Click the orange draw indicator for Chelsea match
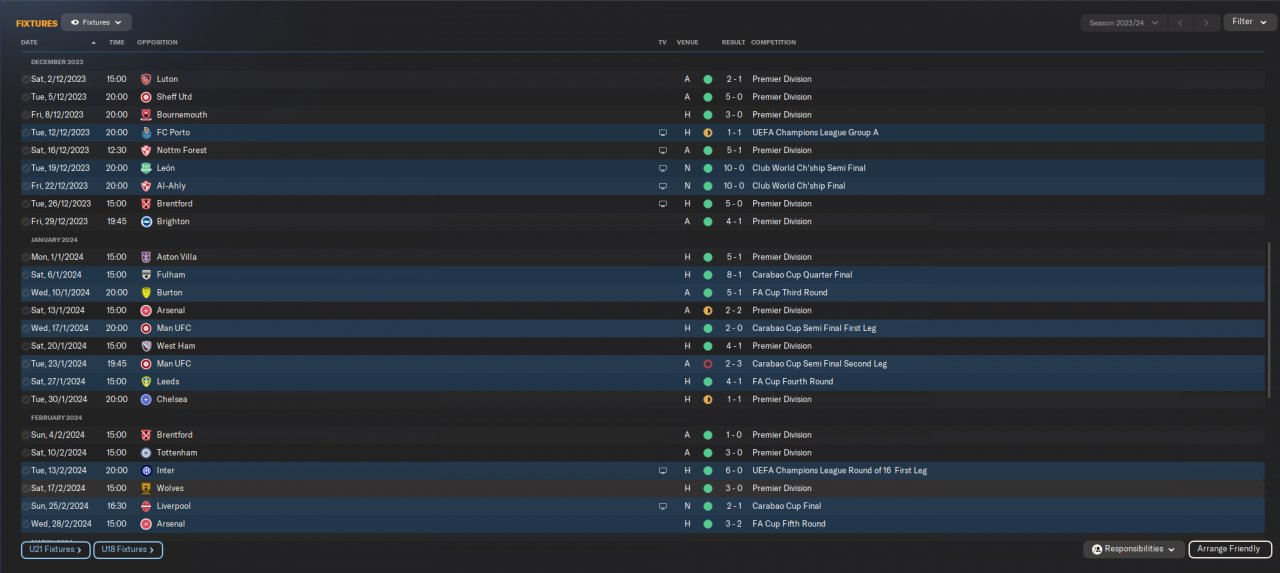This screenshot has height=573, width=1280. tap(707, 399)
